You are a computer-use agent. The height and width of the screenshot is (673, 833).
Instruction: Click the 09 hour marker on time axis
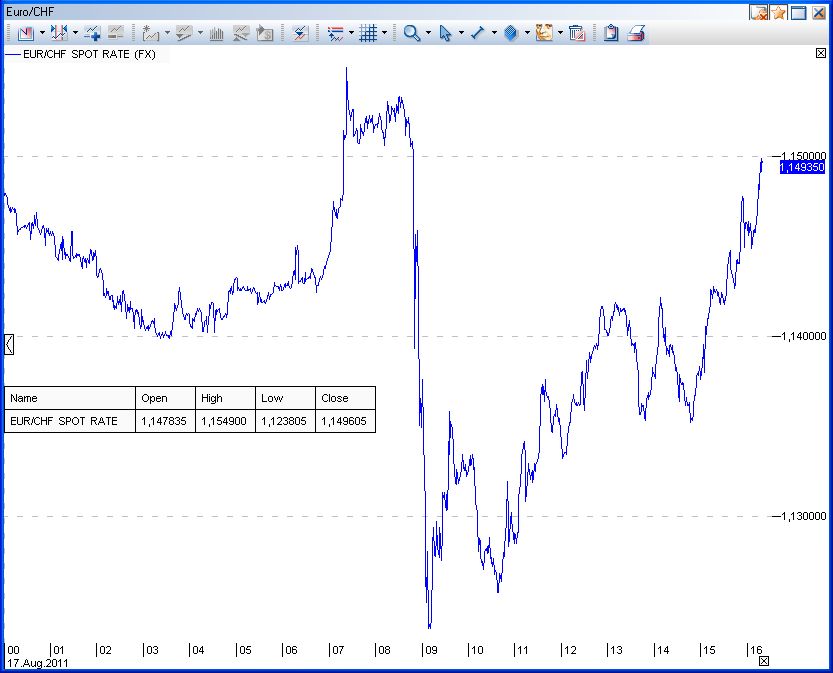click(x=430, y=650)
